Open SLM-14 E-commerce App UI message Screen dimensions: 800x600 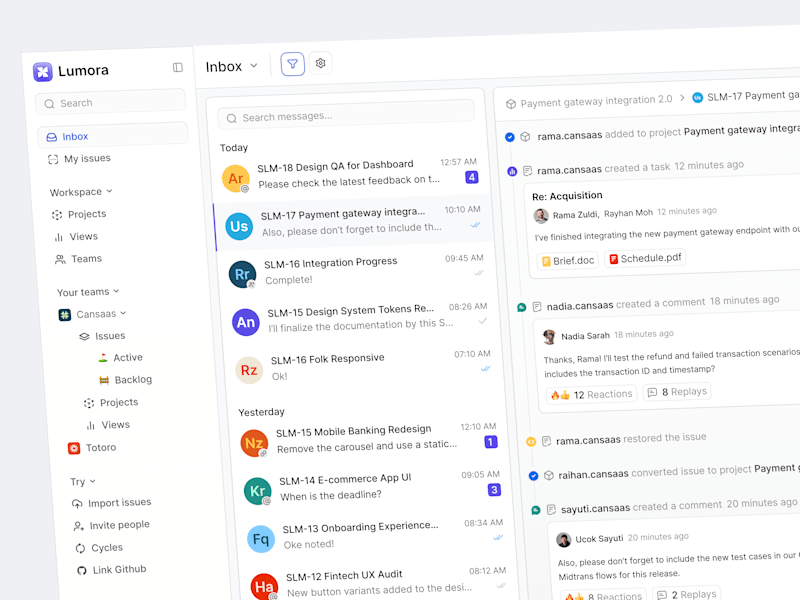pos(372,487)
